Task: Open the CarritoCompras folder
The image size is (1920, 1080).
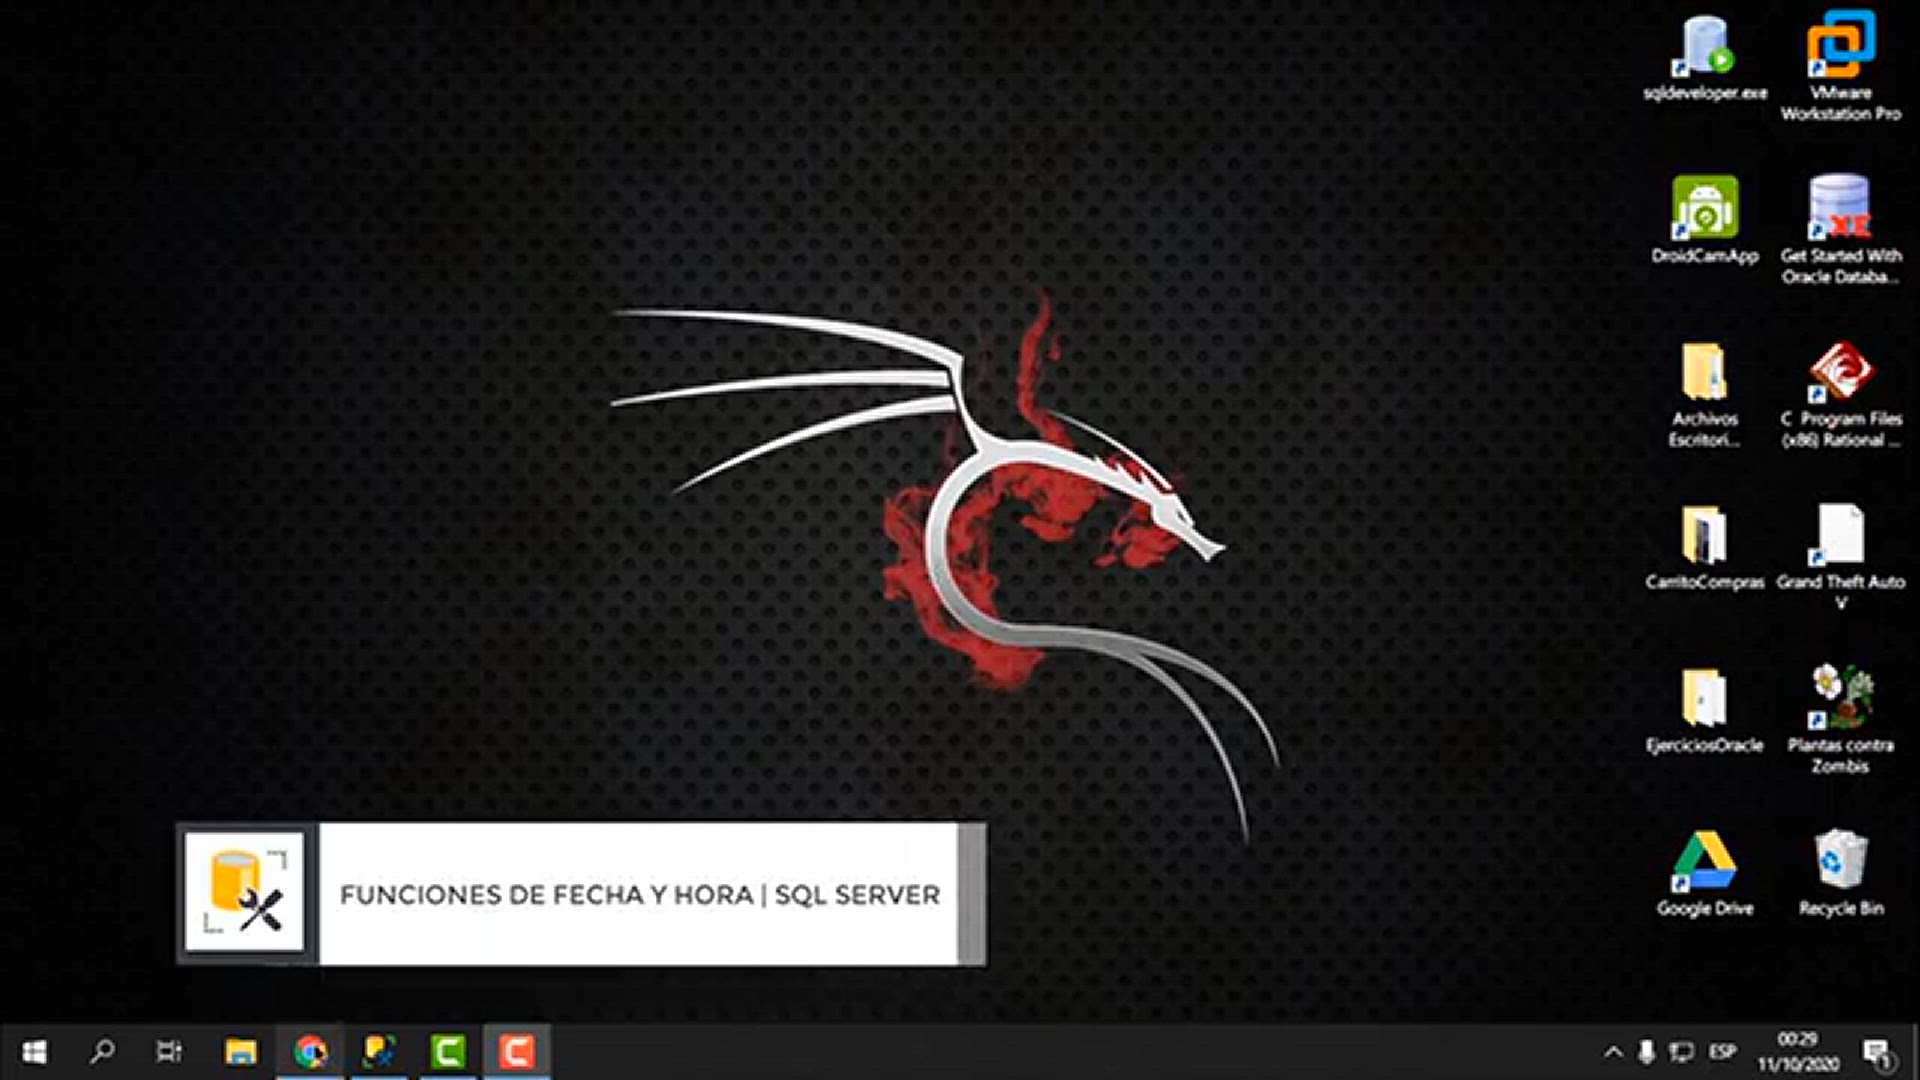Action: (1705, 547)
